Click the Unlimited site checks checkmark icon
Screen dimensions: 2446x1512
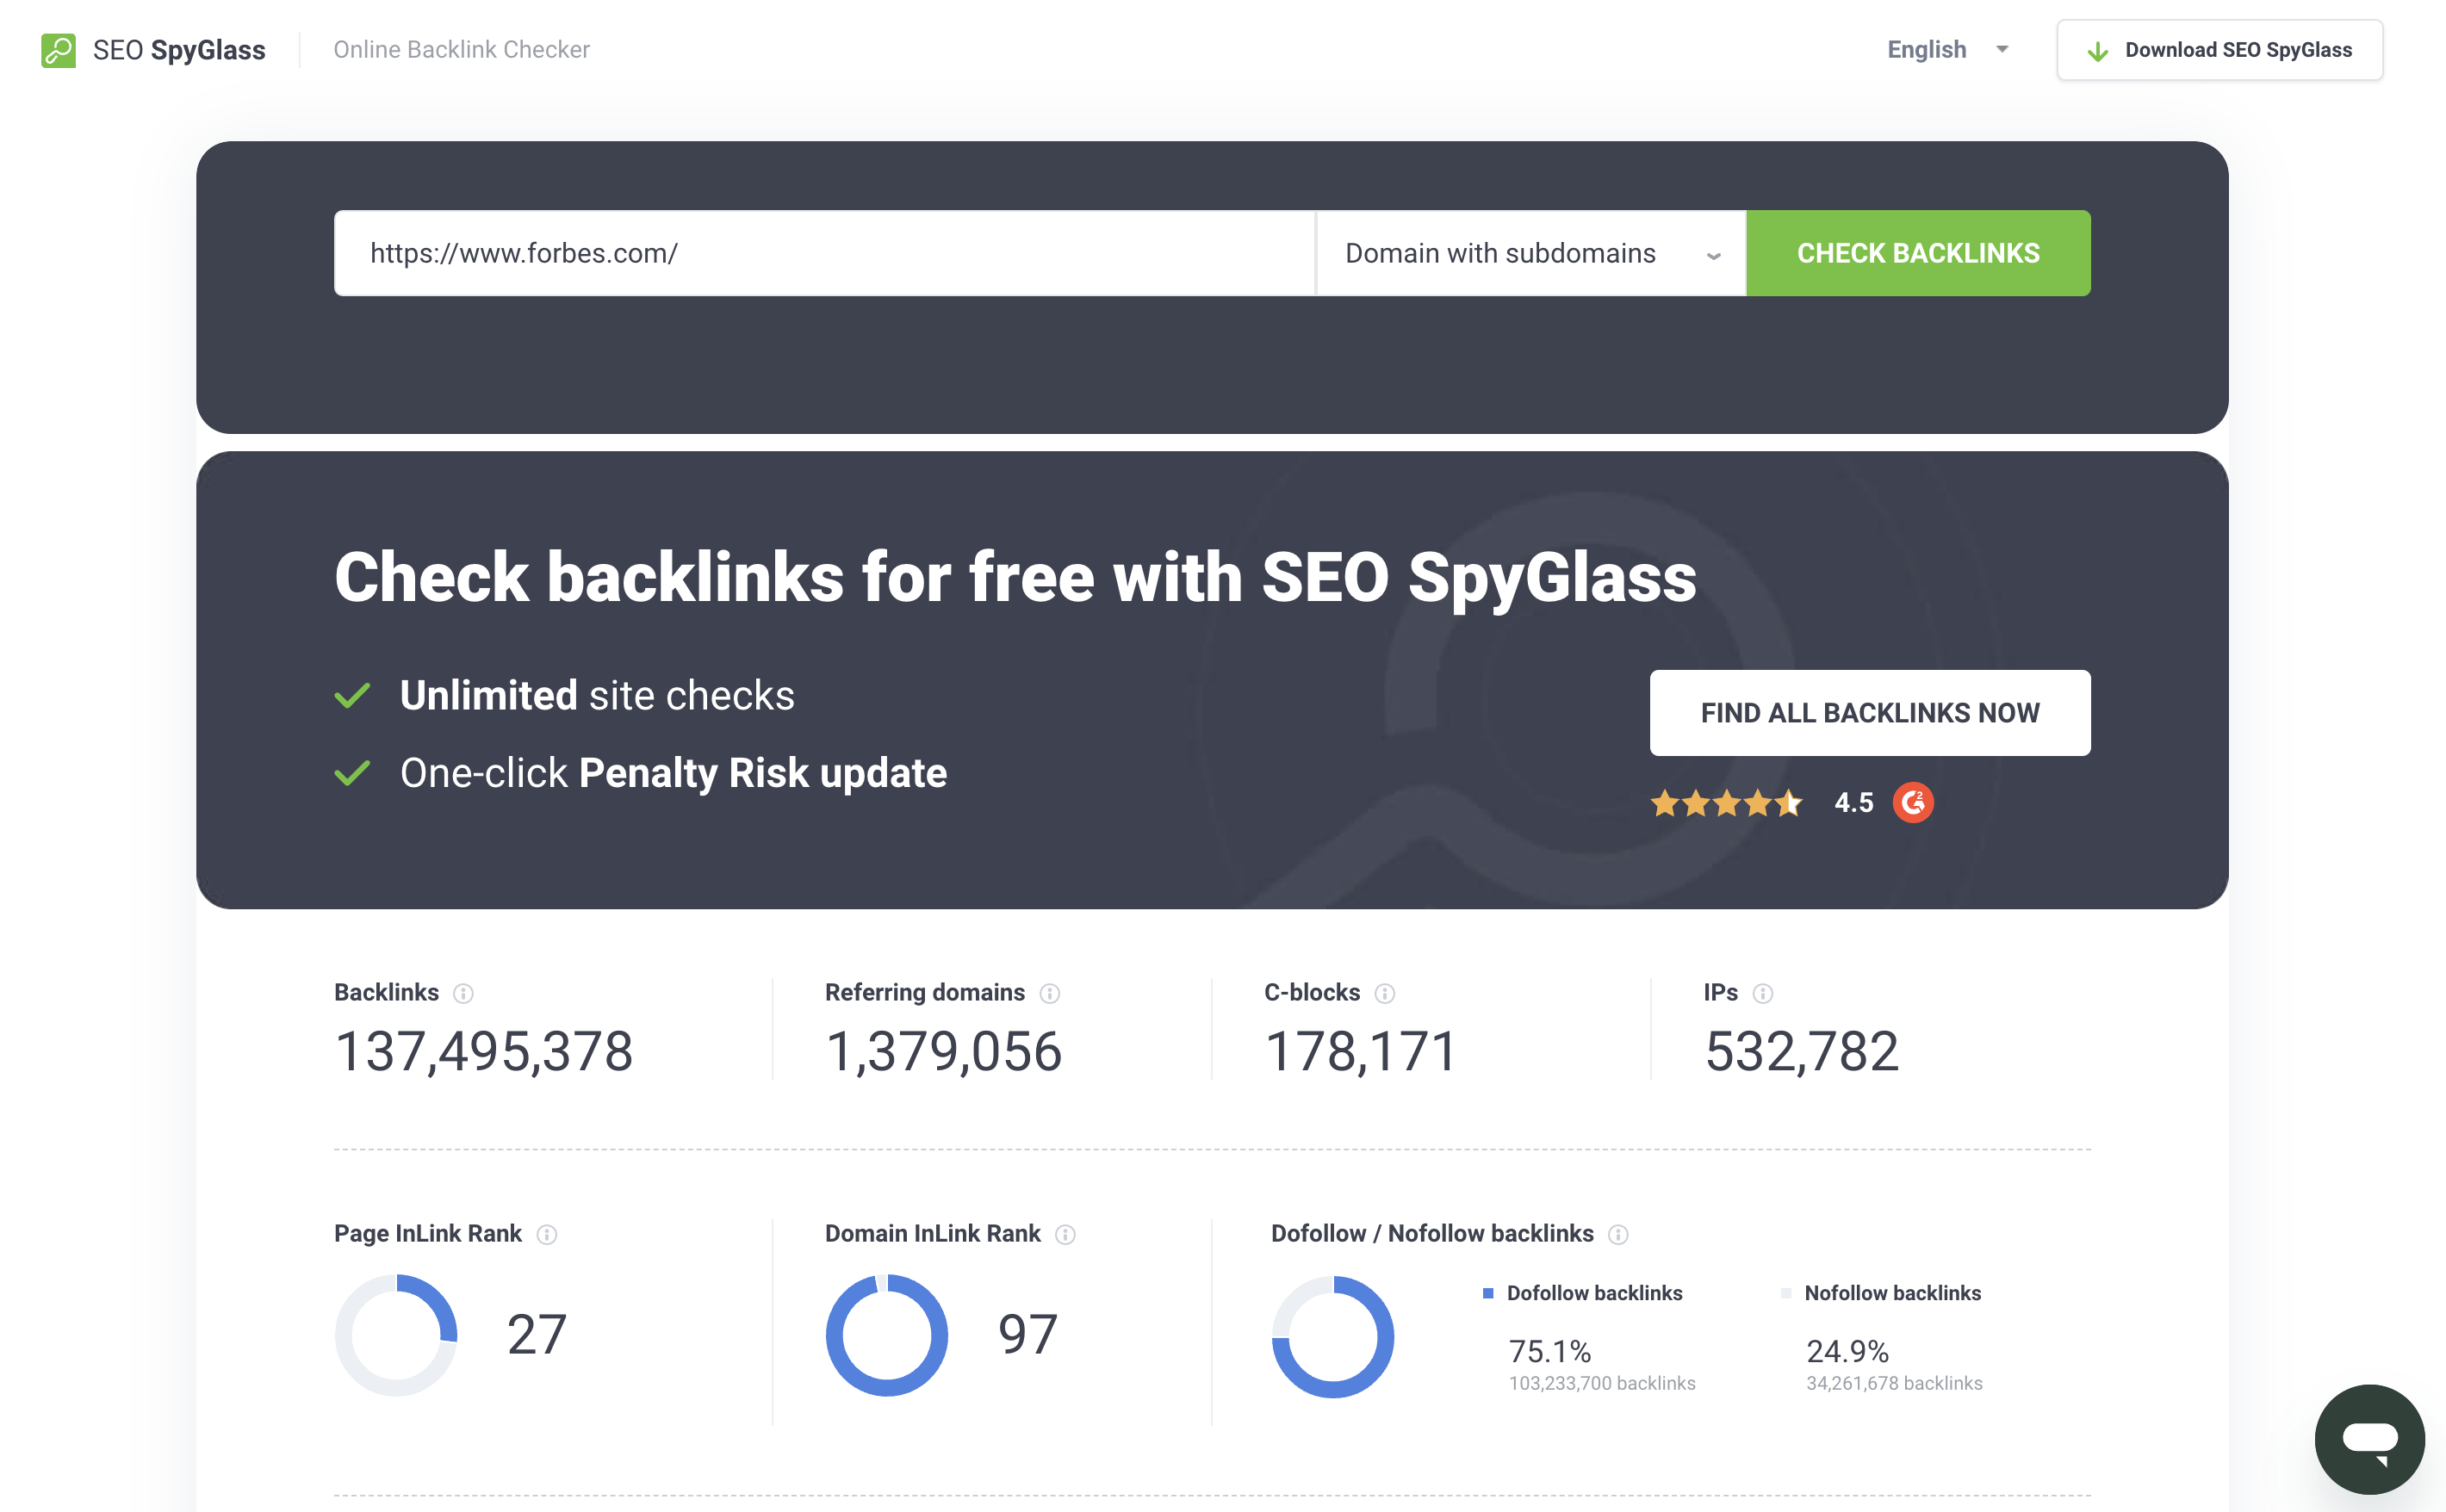pyautogui.click(x=352, y=695)
